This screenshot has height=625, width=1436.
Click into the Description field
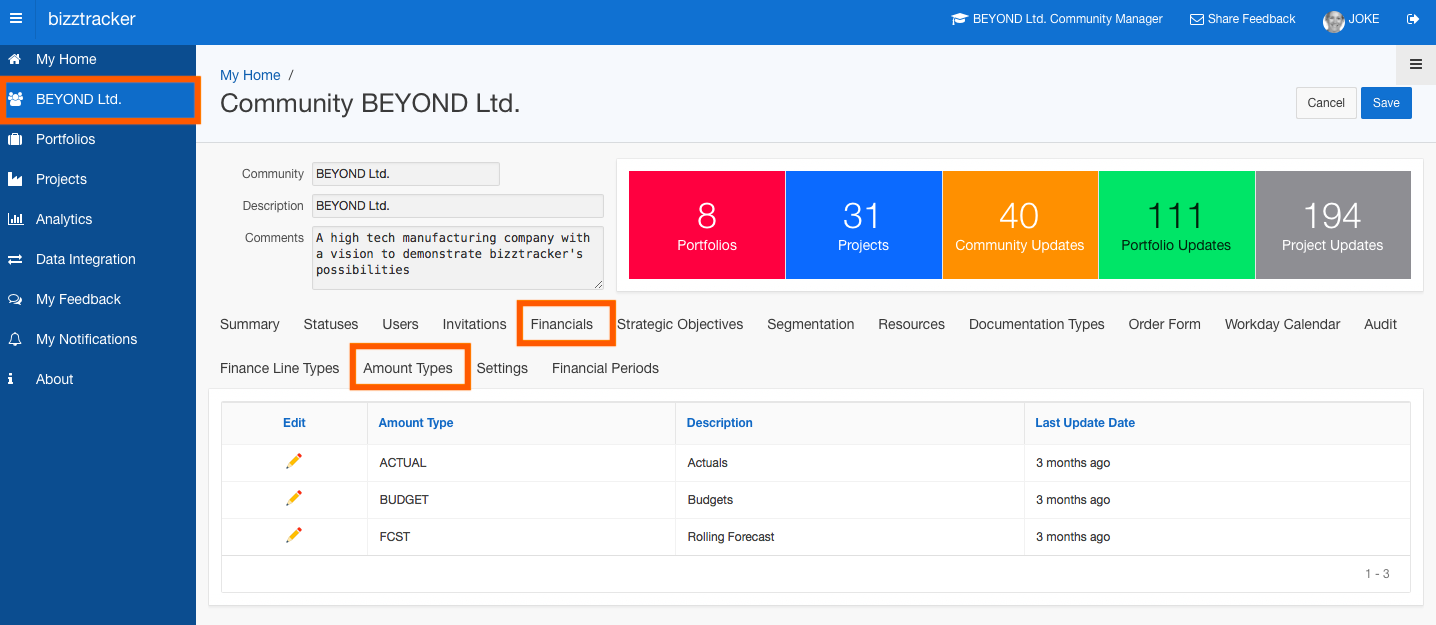click(x=458, y=206)
